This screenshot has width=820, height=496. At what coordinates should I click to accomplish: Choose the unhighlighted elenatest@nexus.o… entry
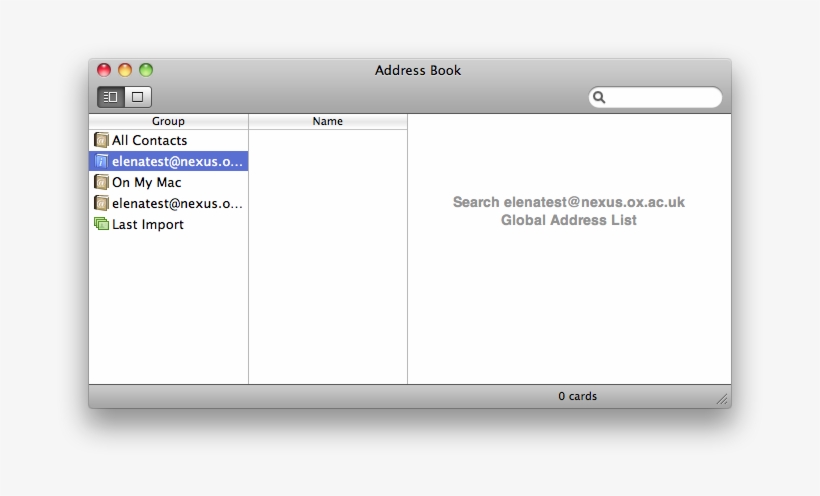(x=177, y=203)
